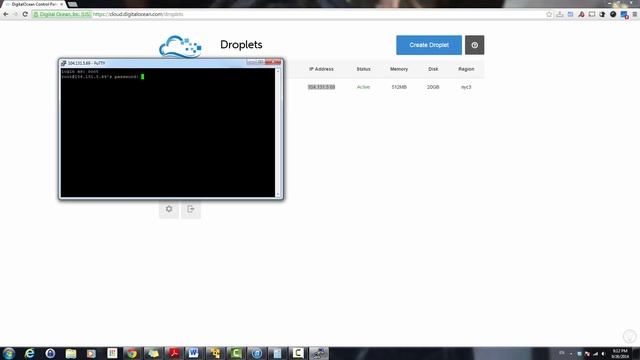640x360 pixels.
Task: Open the file folder icon in the taskbar
Action: [x=71, y=353]
